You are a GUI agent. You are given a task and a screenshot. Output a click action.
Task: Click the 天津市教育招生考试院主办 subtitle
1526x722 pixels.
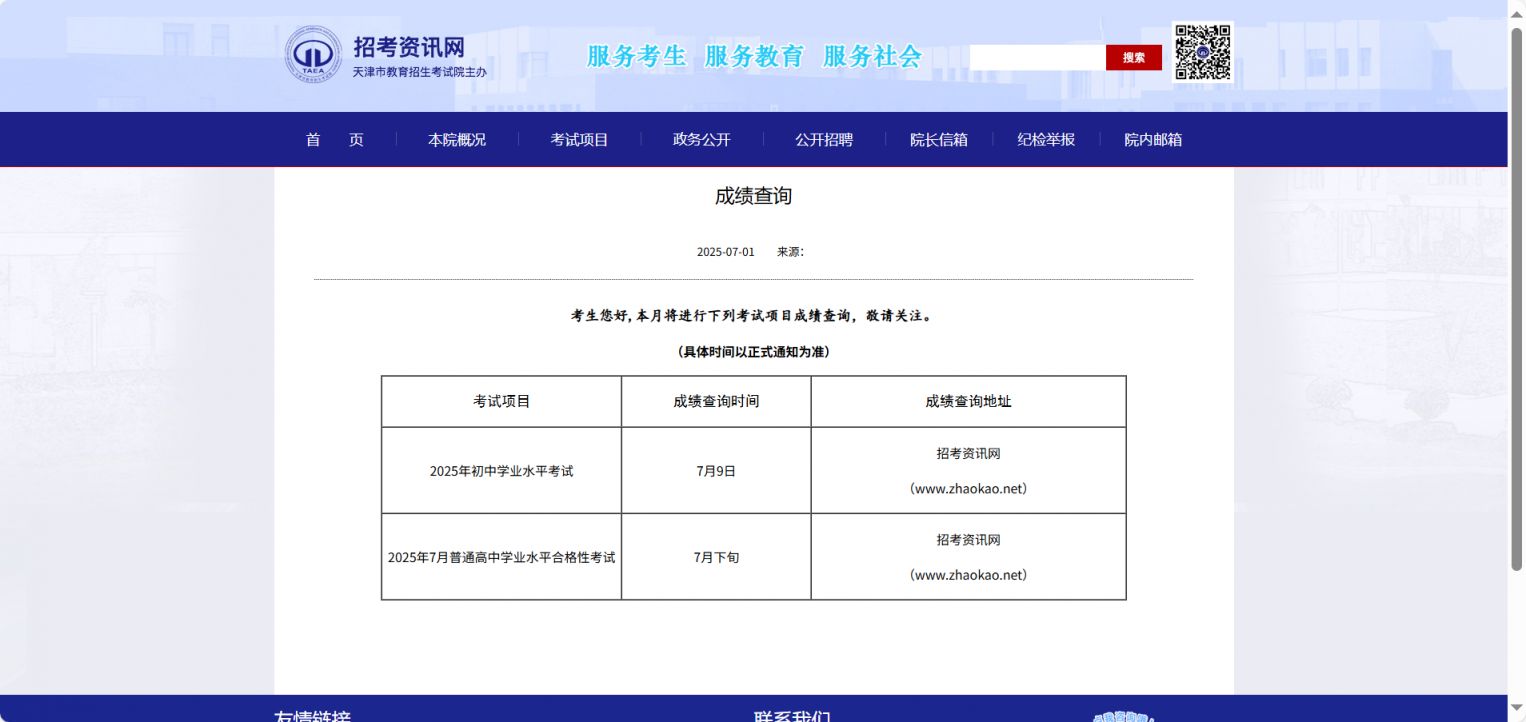420,72
